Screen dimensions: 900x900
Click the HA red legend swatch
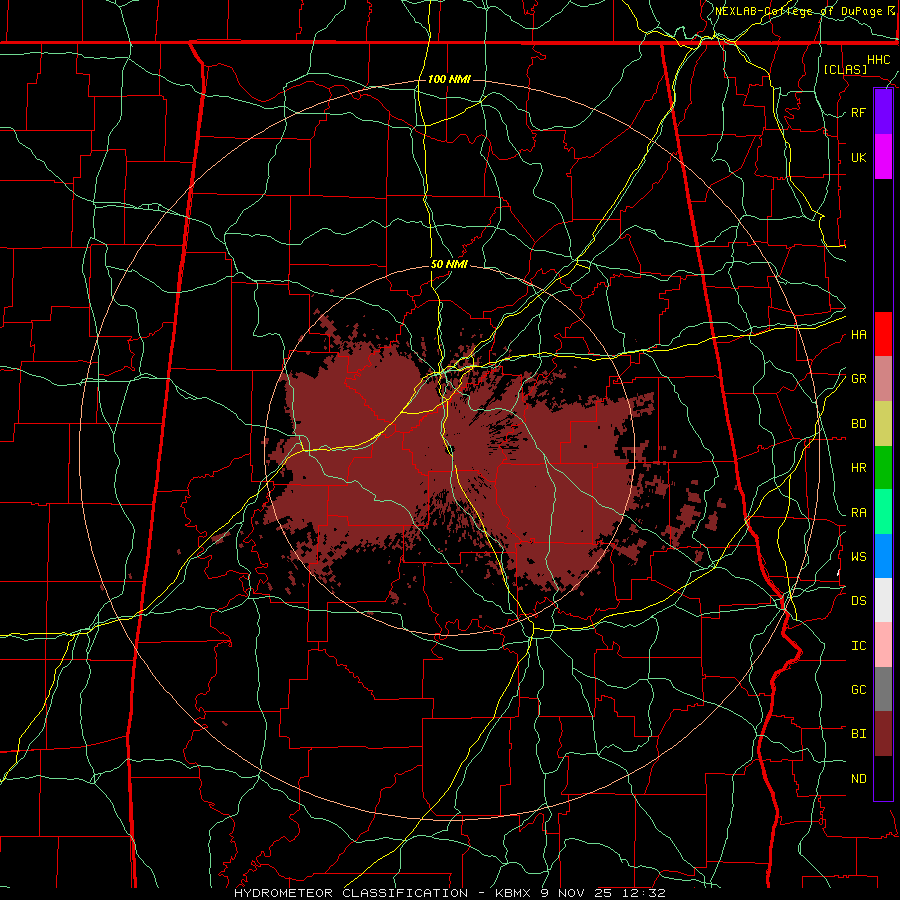tap(883, 334)
